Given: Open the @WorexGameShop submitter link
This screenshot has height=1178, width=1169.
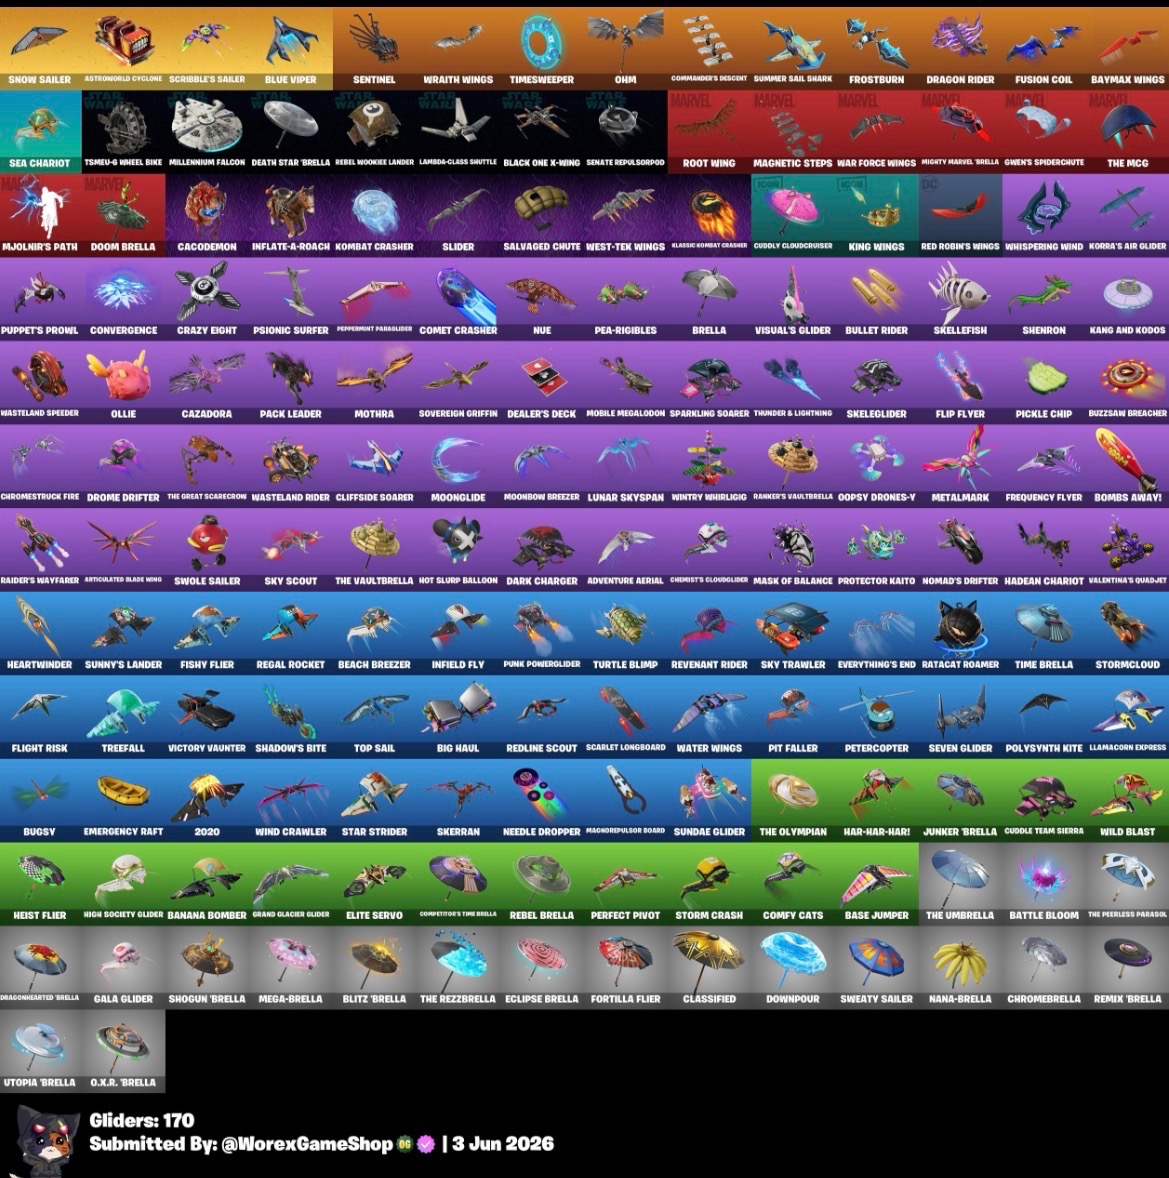Looking at the screenshot, I should click(307, 1144).
